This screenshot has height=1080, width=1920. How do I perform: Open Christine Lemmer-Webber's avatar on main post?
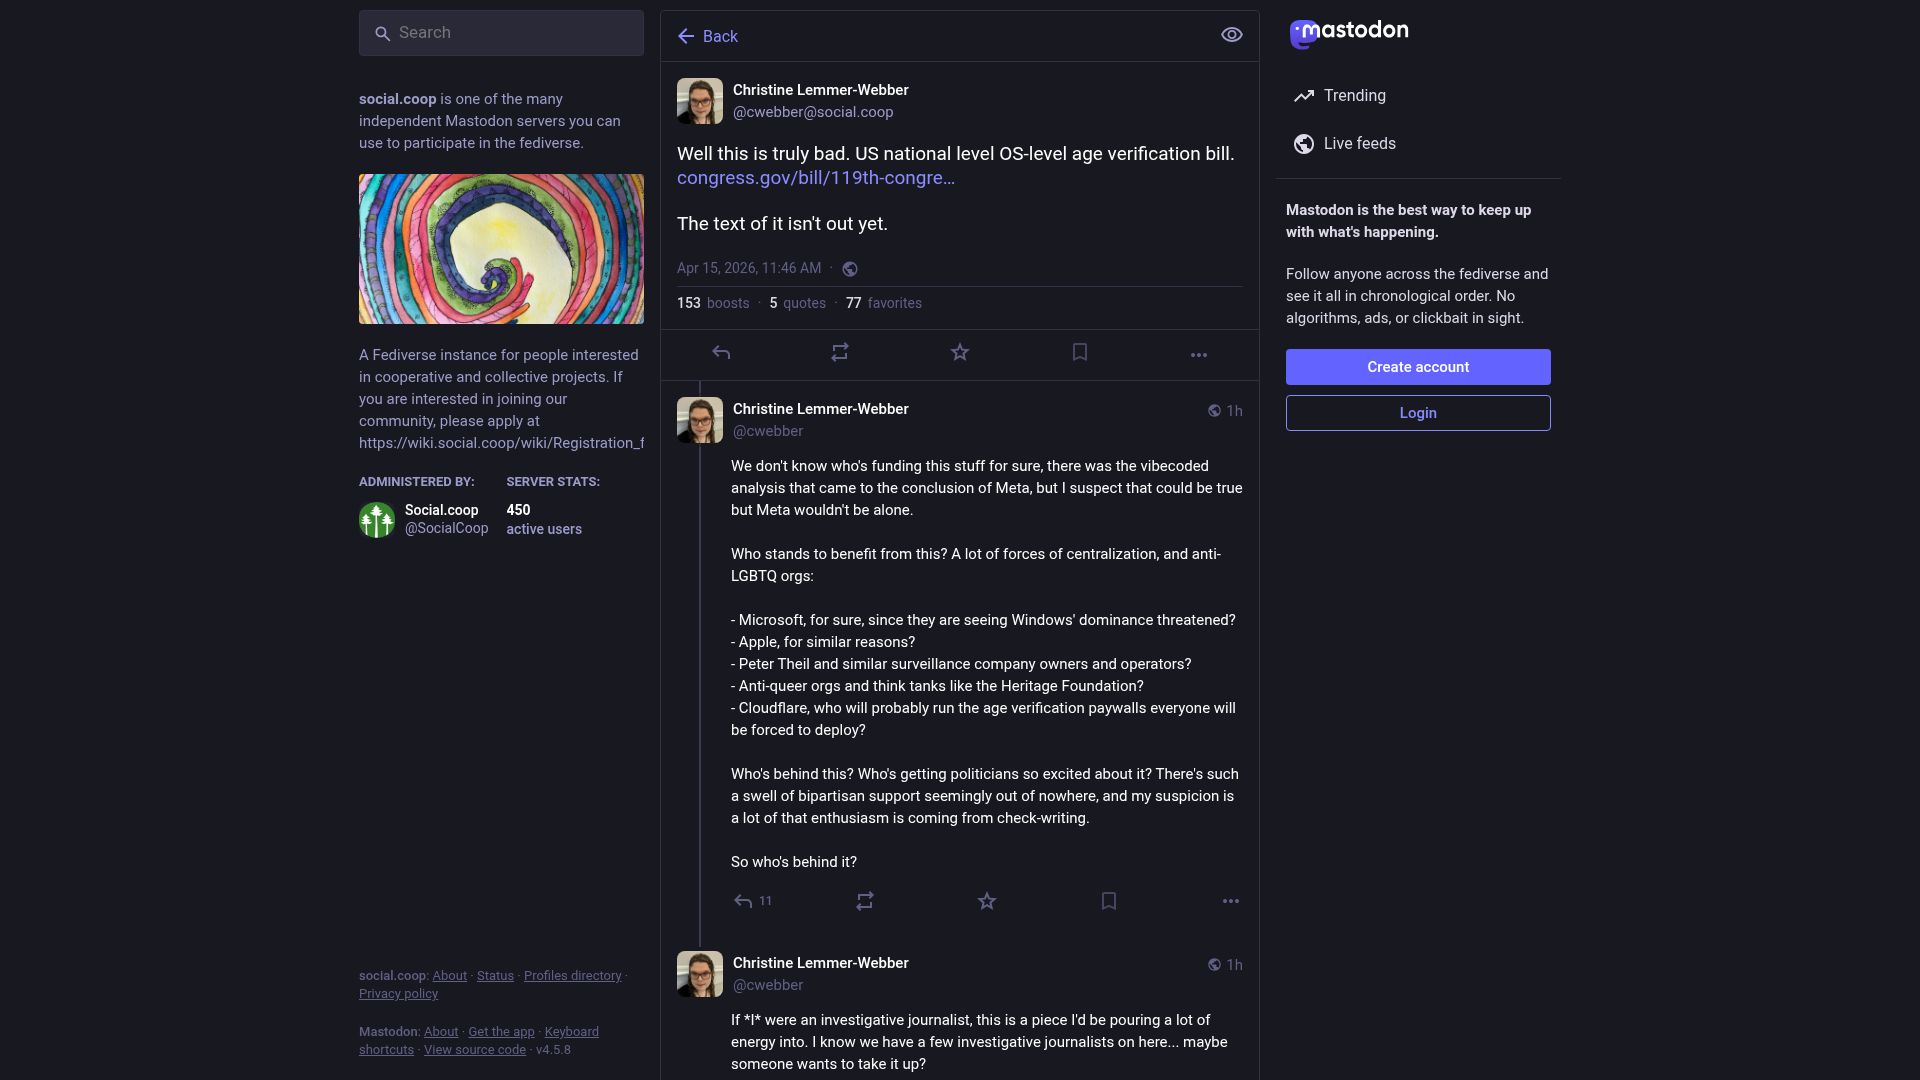click(x=700, y=101)
